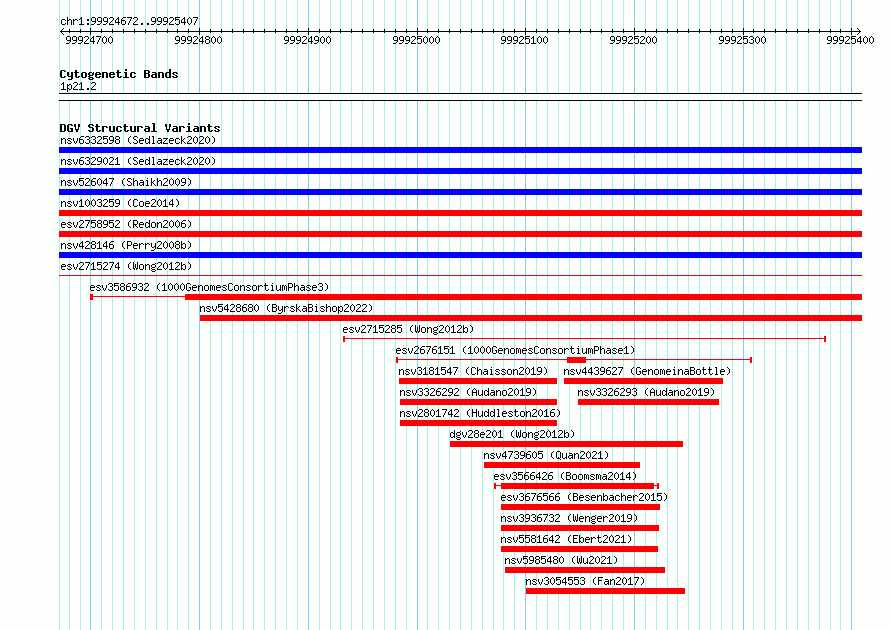Click the 99925100 ruler position
This screenshot has width=890, height=630.
point(524,40)
